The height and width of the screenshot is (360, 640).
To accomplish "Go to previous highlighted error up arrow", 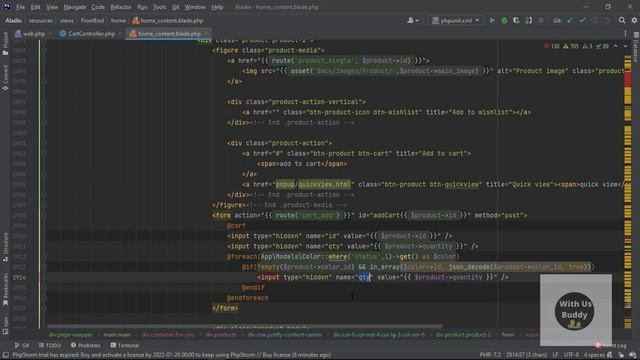I will tap(616, 47).
